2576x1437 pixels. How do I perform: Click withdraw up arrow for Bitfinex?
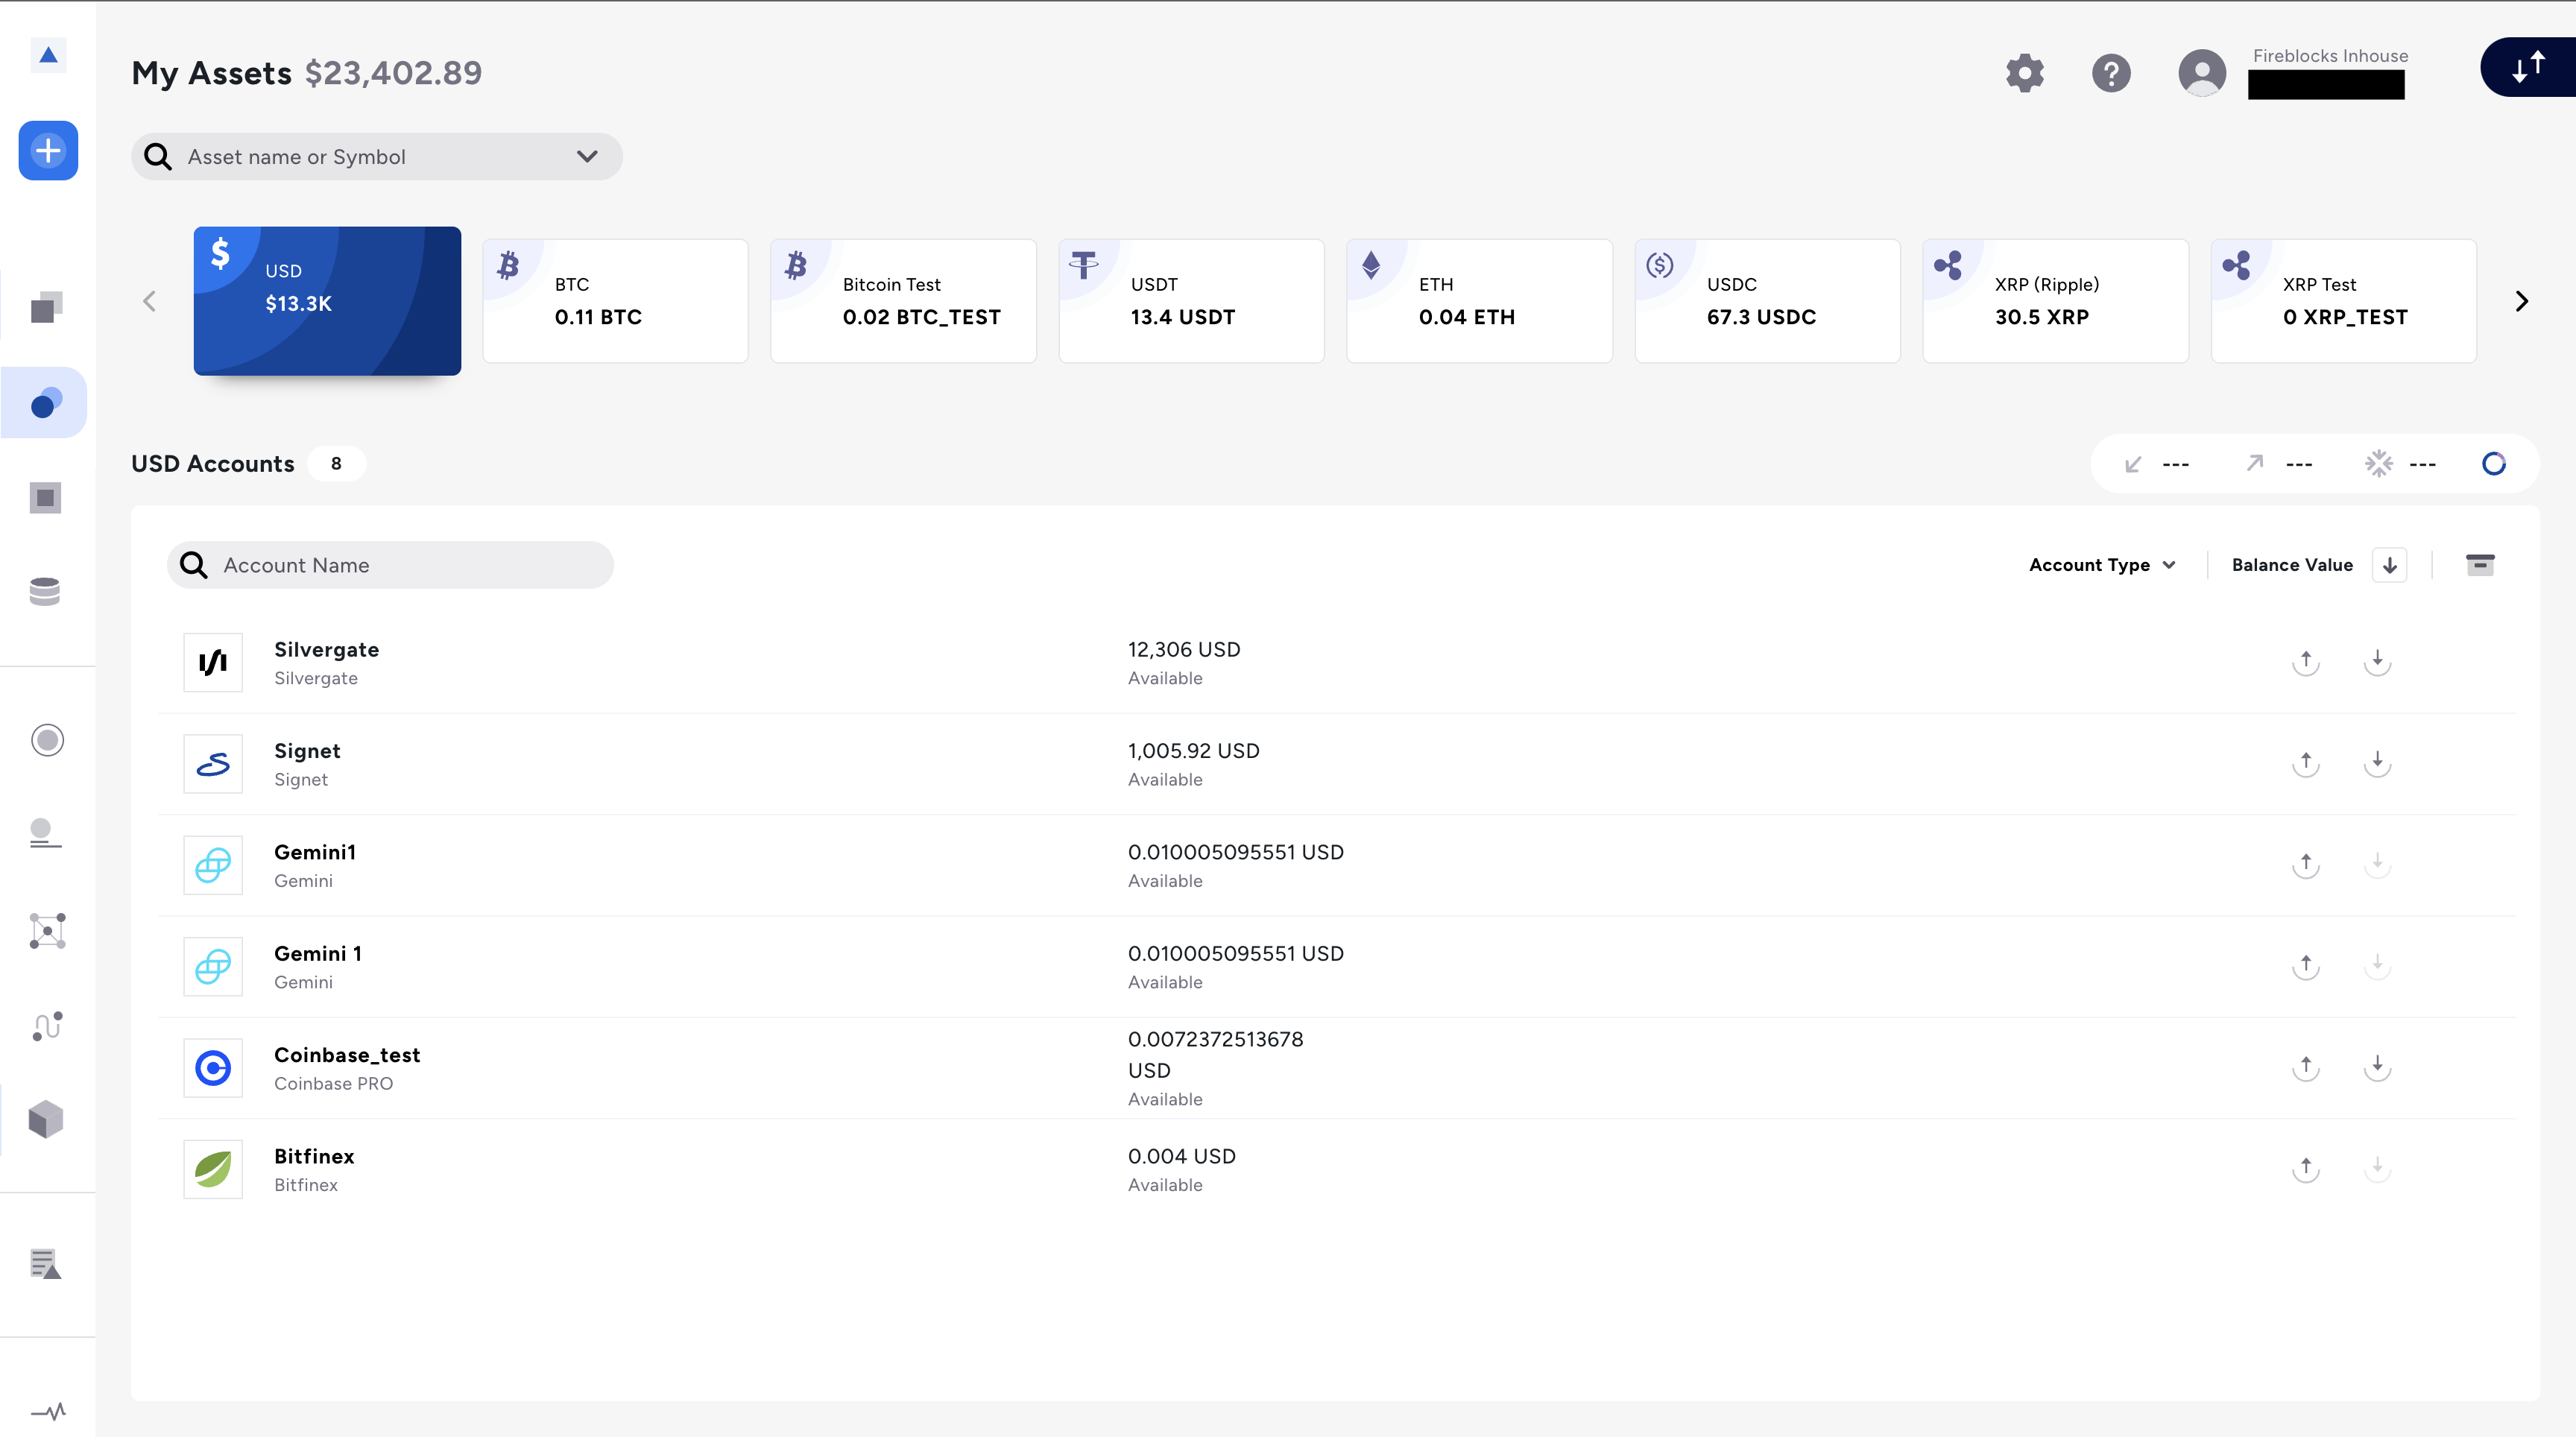pyautogui.click(x=2306, y=1169)
